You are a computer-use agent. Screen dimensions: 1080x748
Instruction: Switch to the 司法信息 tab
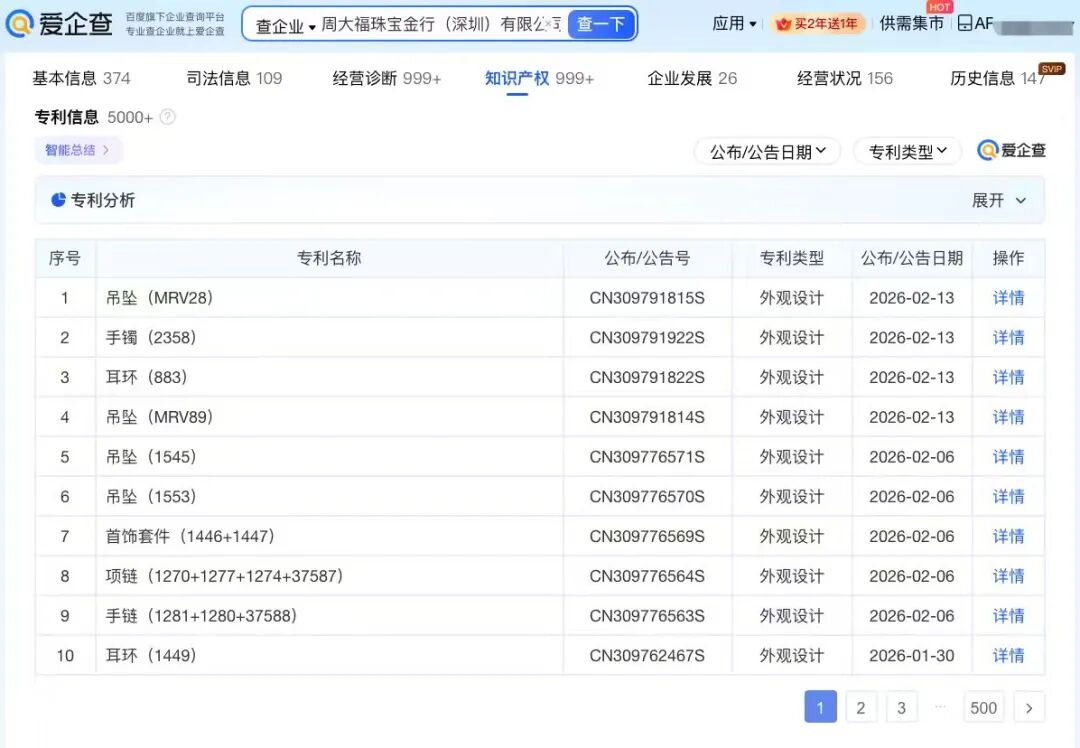tap(234, 78)
